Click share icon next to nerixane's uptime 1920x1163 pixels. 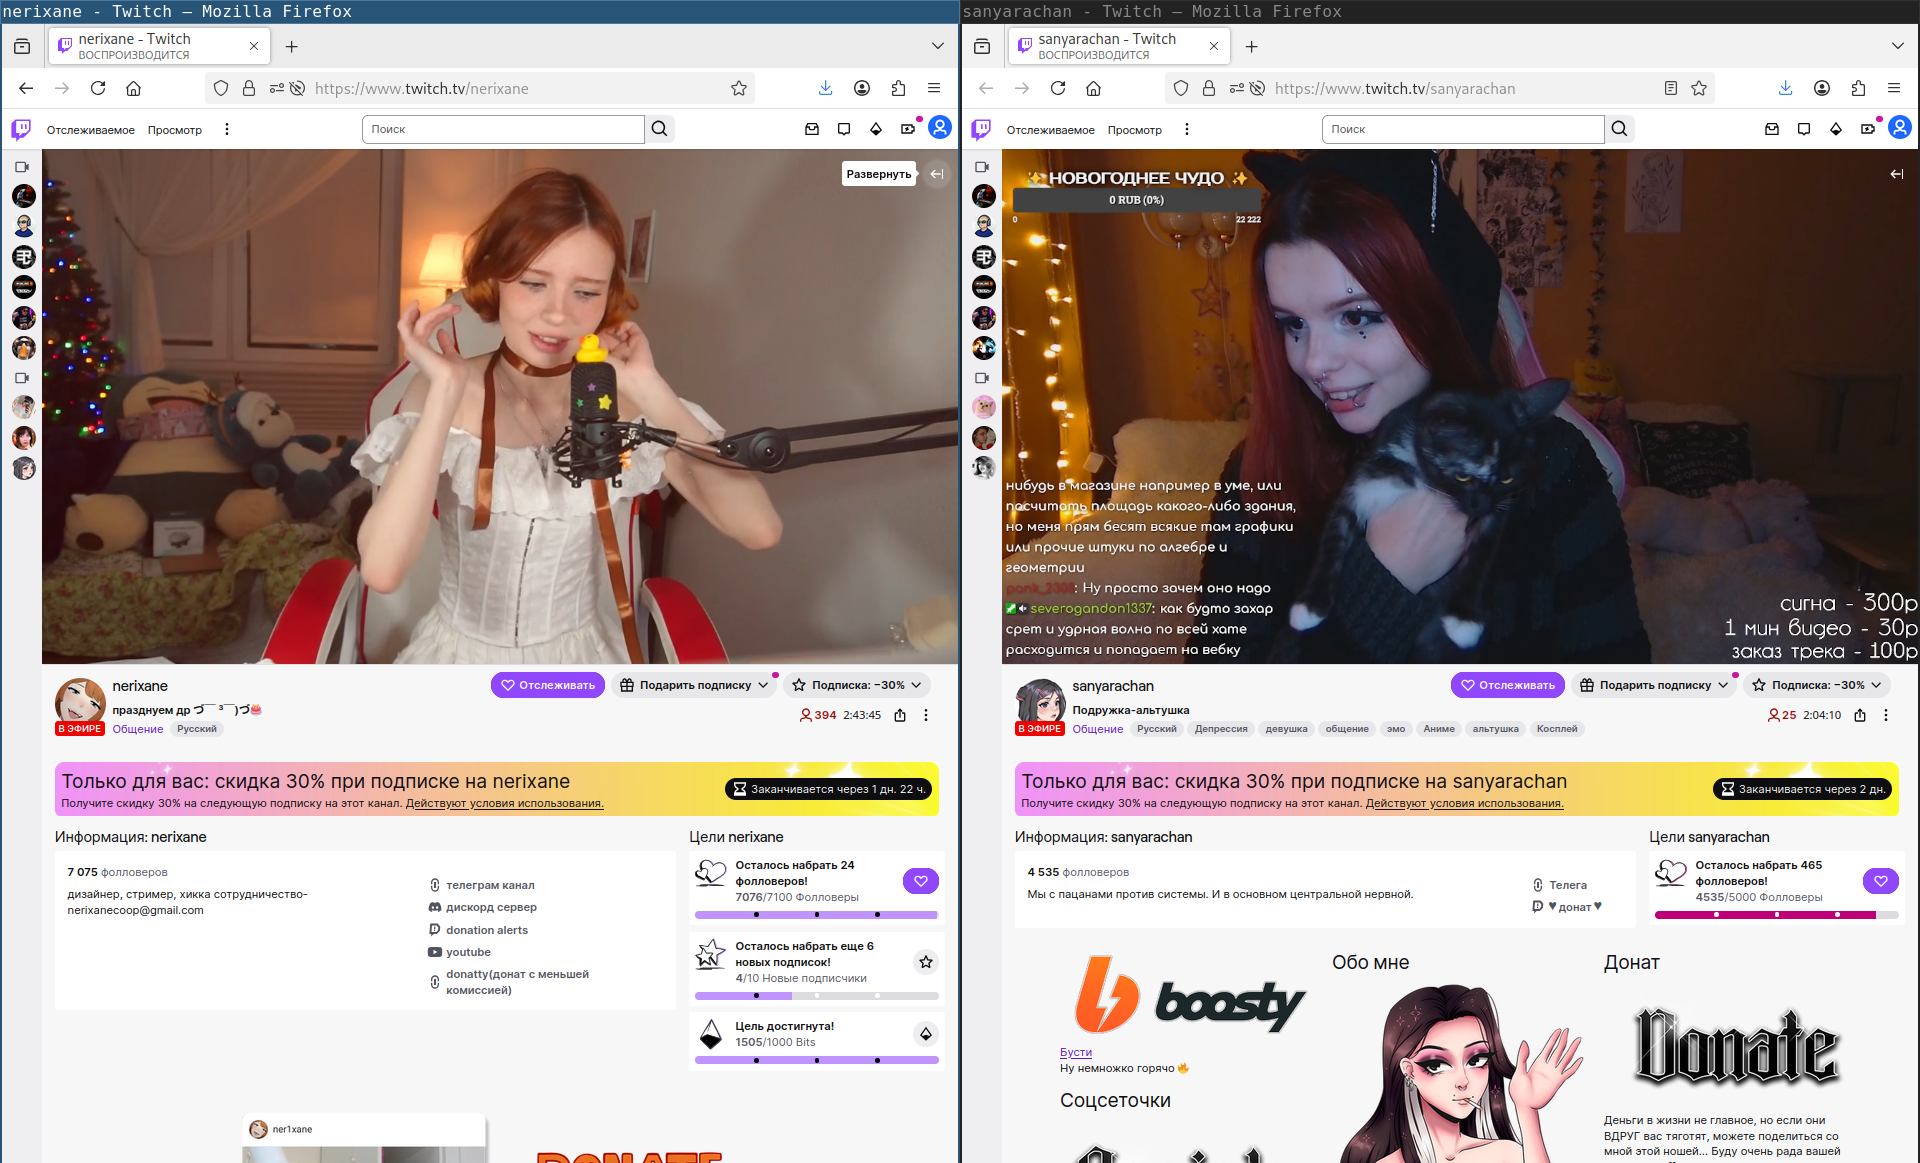point(900,715)
